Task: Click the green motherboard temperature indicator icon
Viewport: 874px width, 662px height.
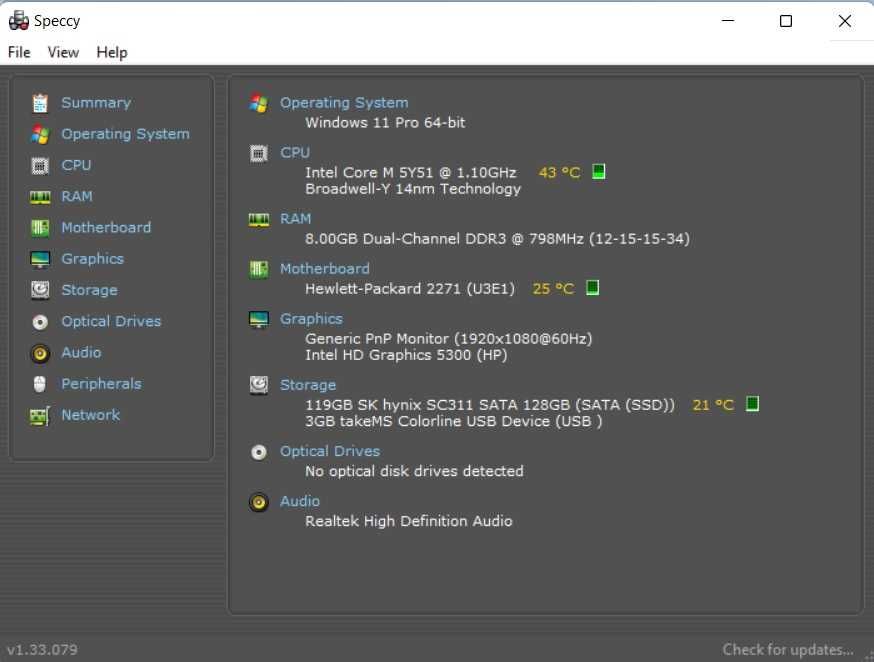Action: pos(593,288)
